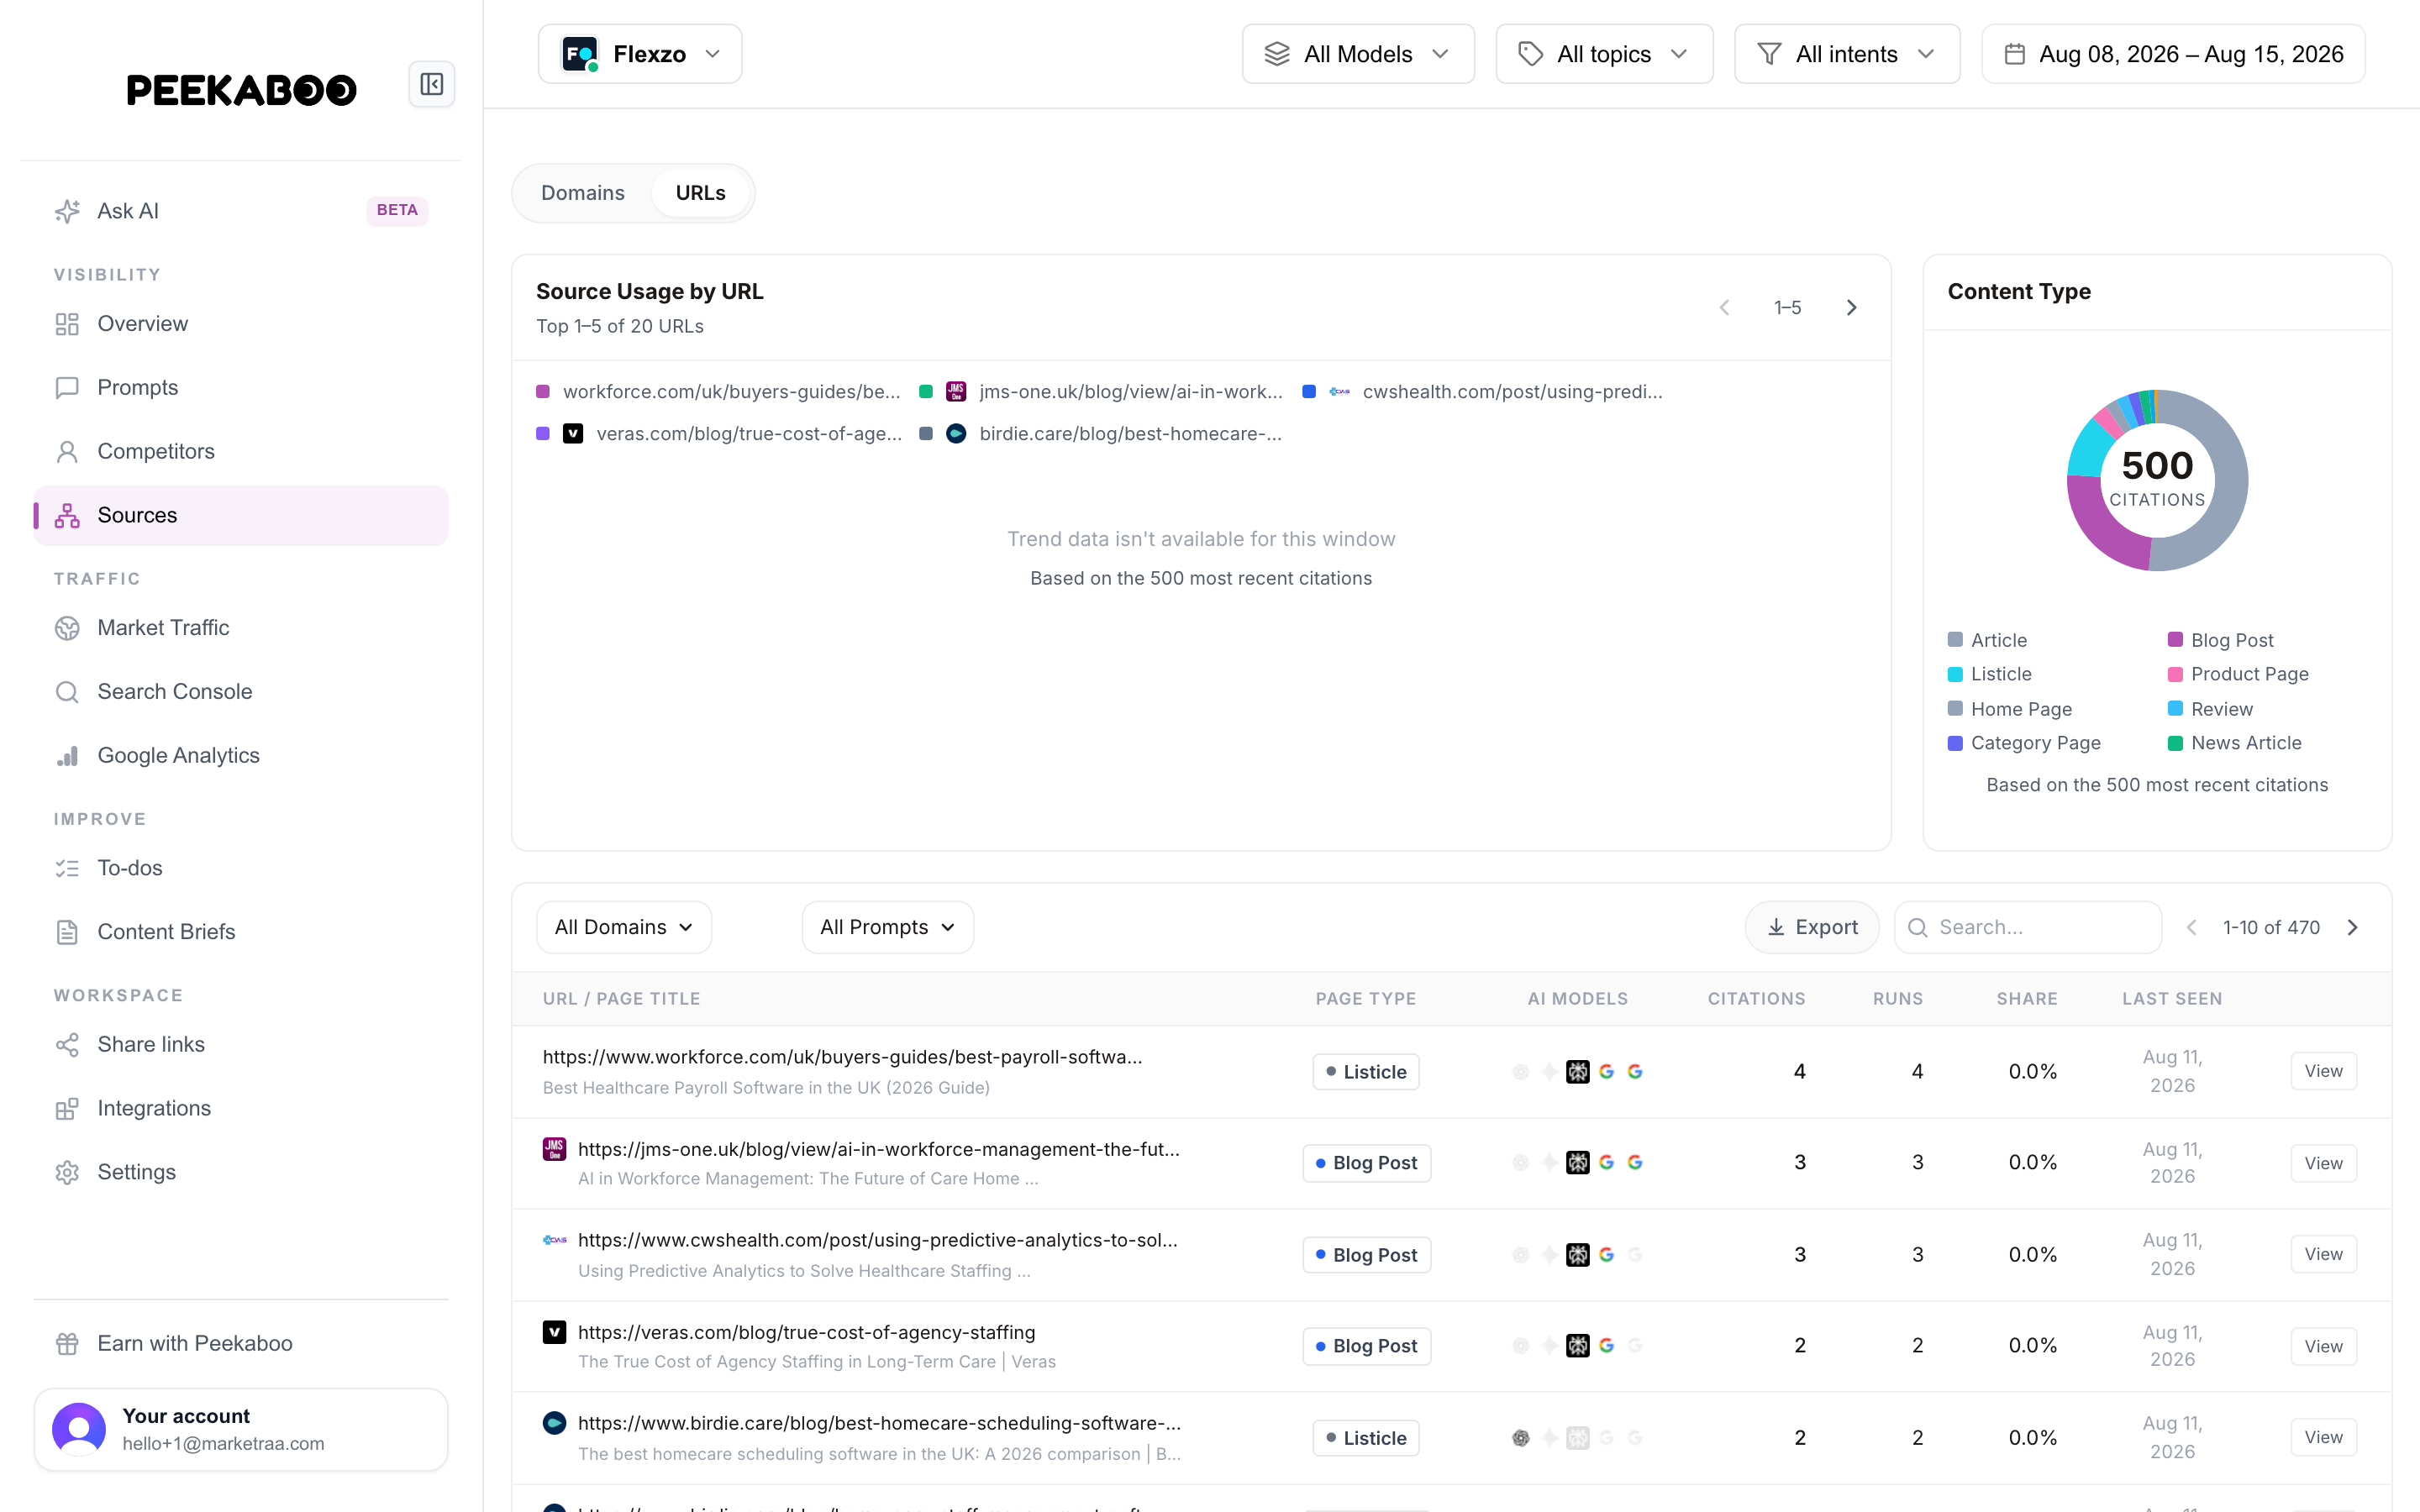Click the Earn with Peekaboo gift icon
Screen dimensions: 2420x1512
coord(67,1344)
